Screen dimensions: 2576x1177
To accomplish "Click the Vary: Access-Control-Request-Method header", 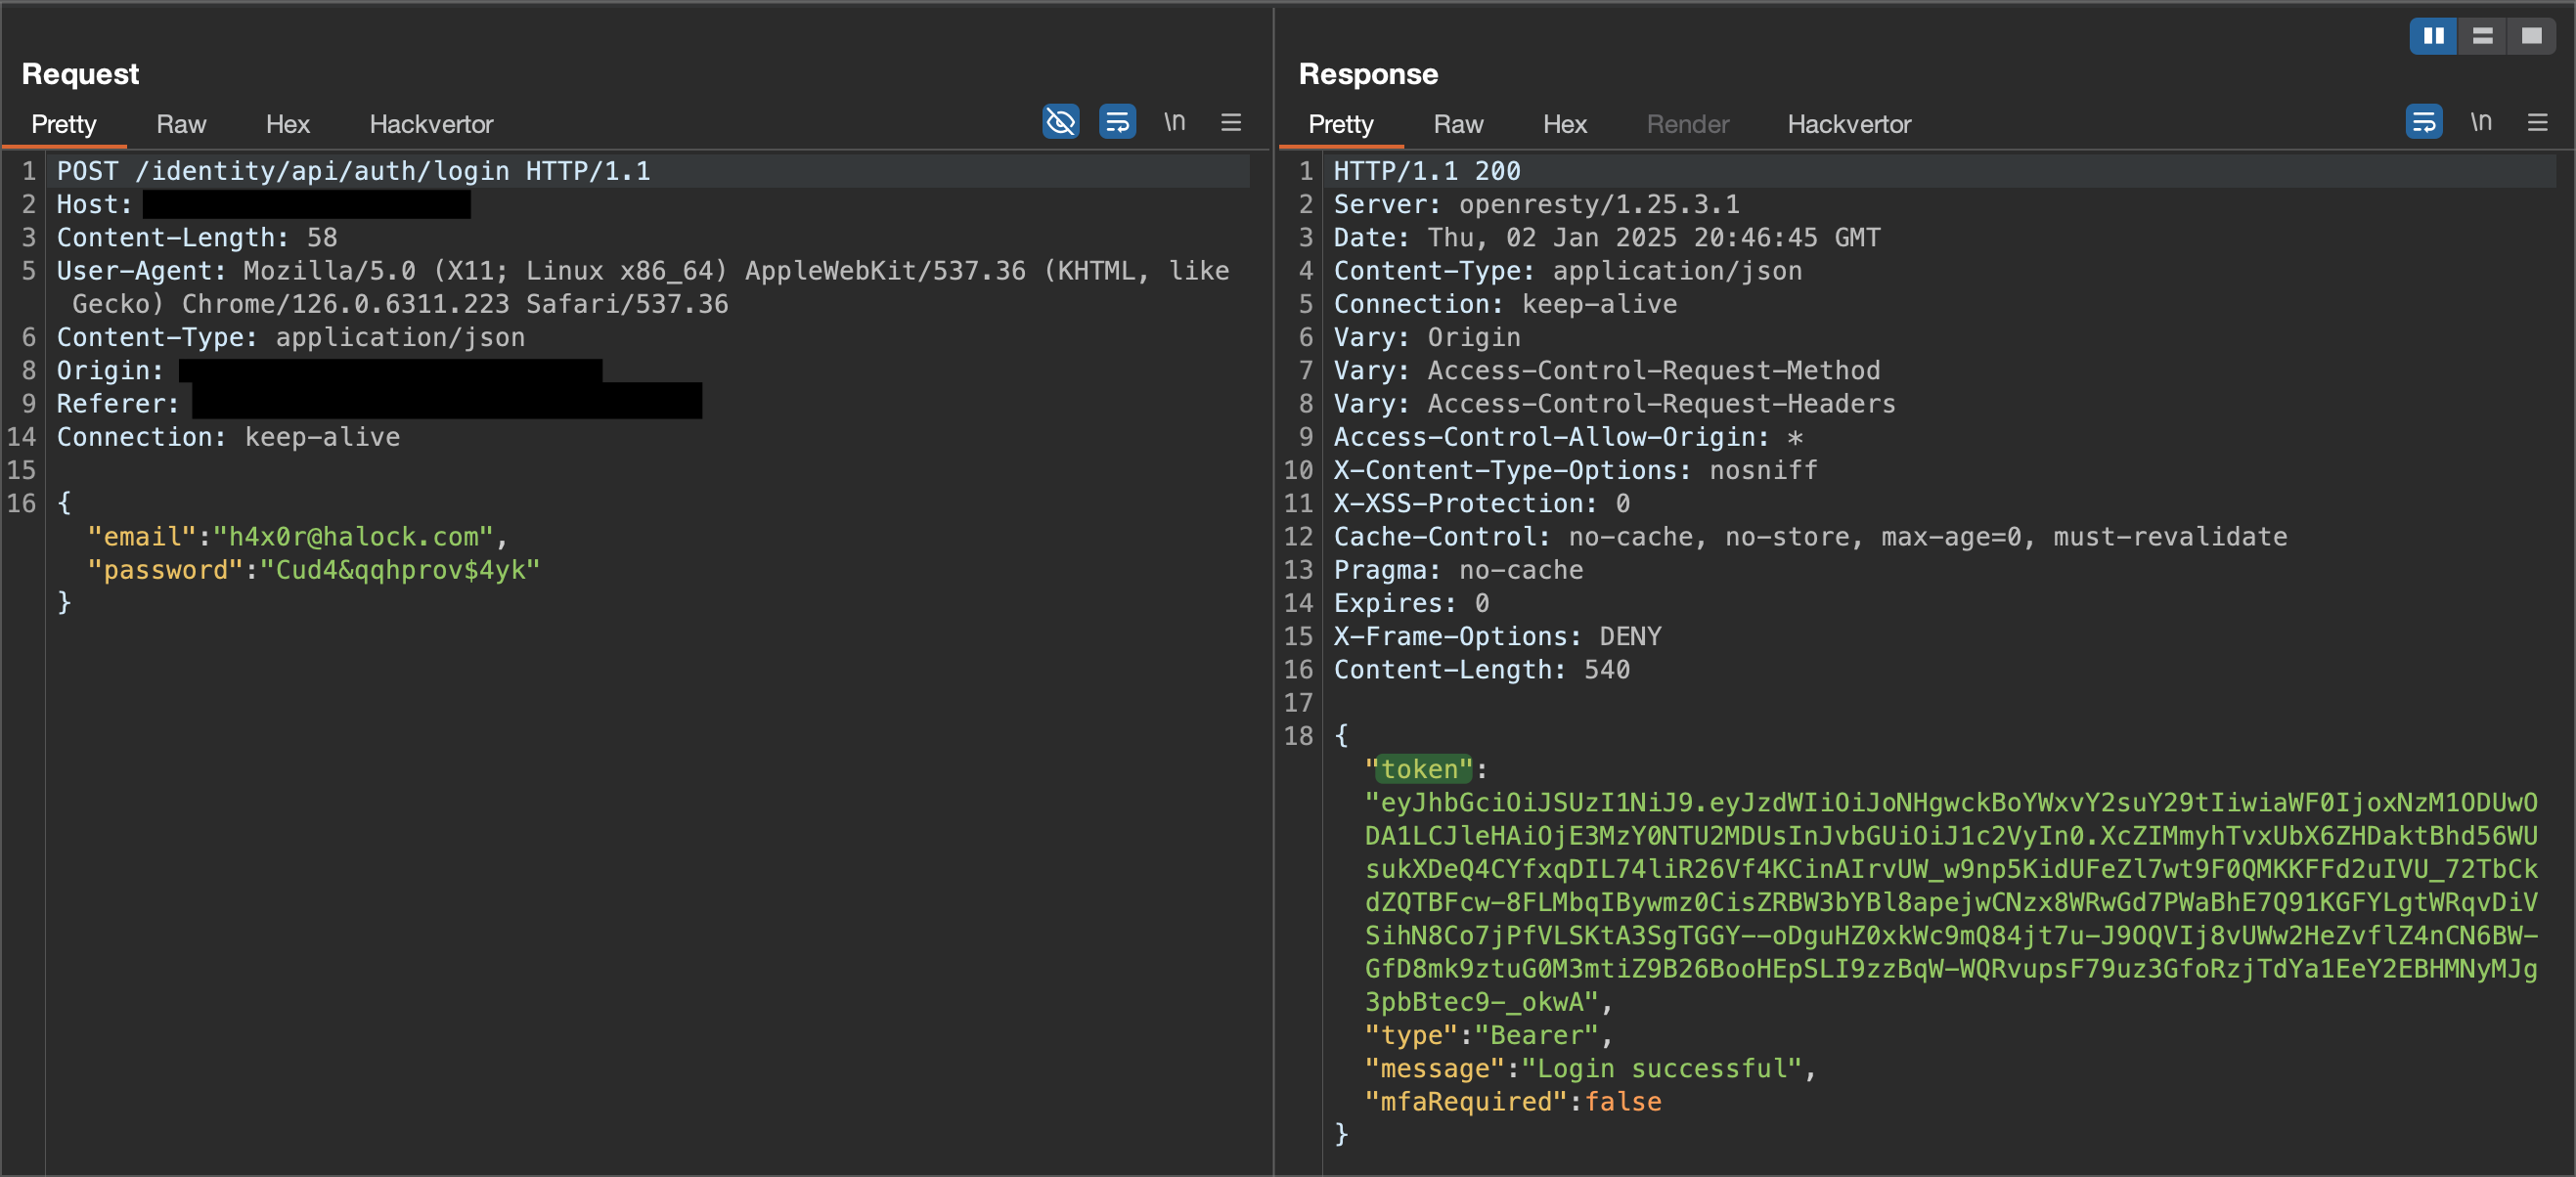I will pyautogui.click(x=1607, y=370).
